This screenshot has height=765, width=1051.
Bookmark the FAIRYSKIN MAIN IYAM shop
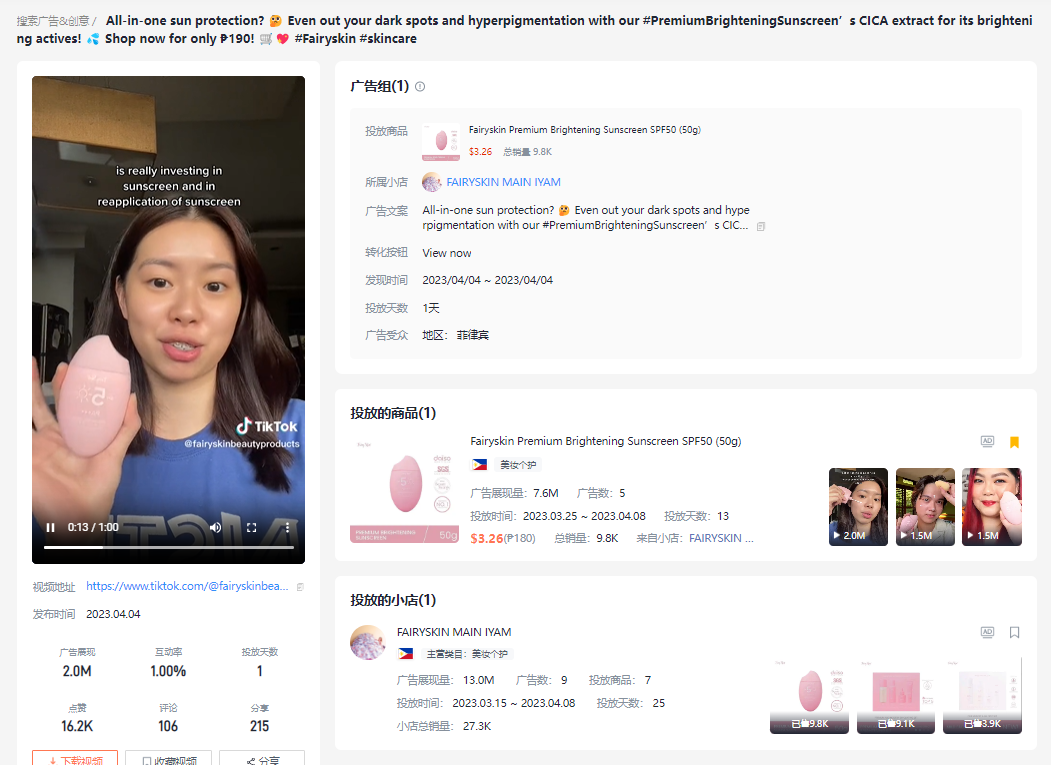coord(1014,632)
